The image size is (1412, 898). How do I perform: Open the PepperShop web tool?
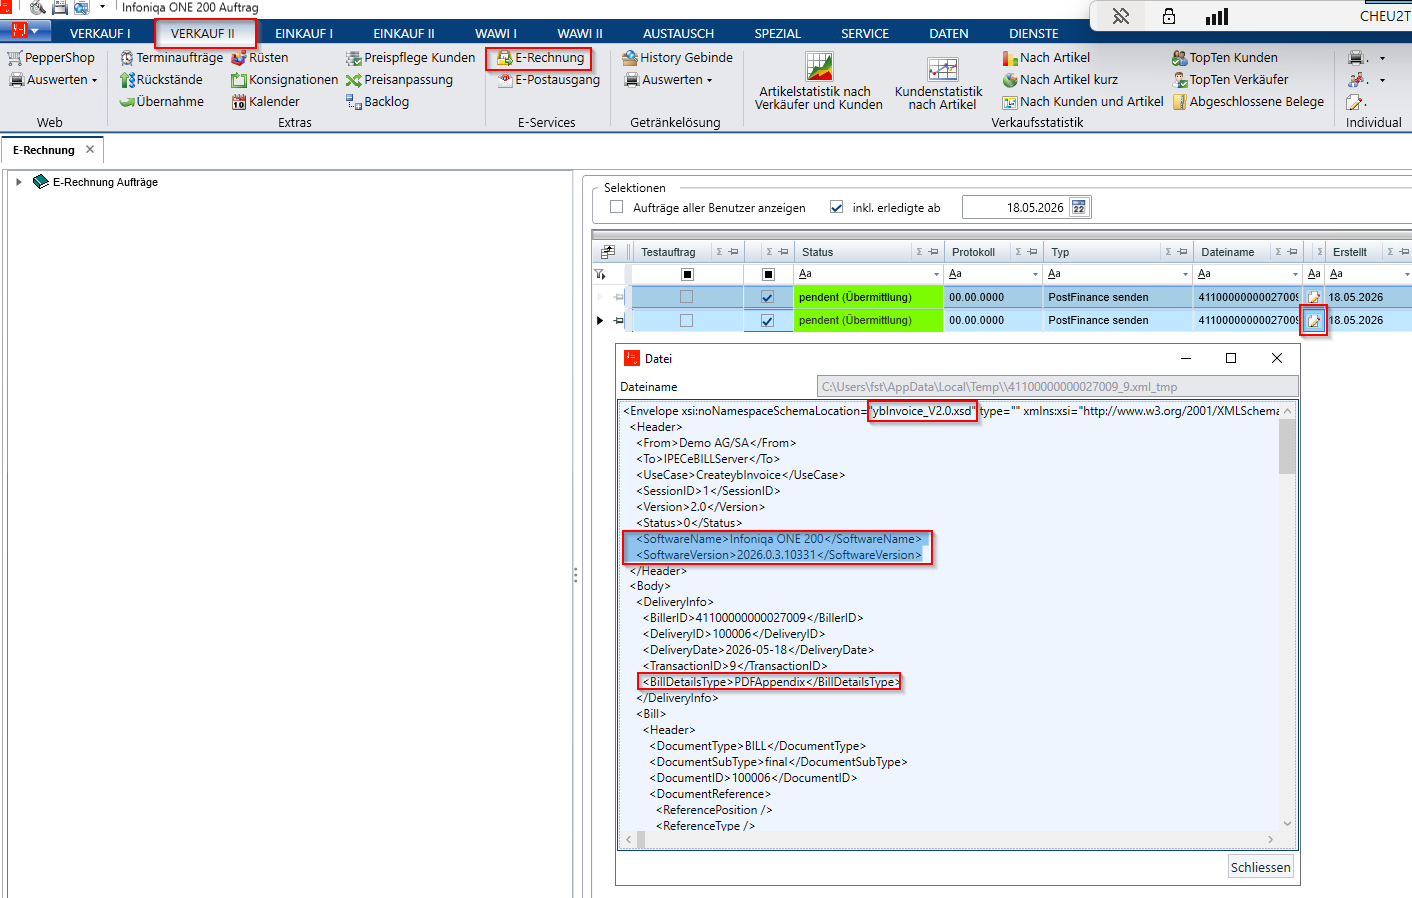(51, 58)
